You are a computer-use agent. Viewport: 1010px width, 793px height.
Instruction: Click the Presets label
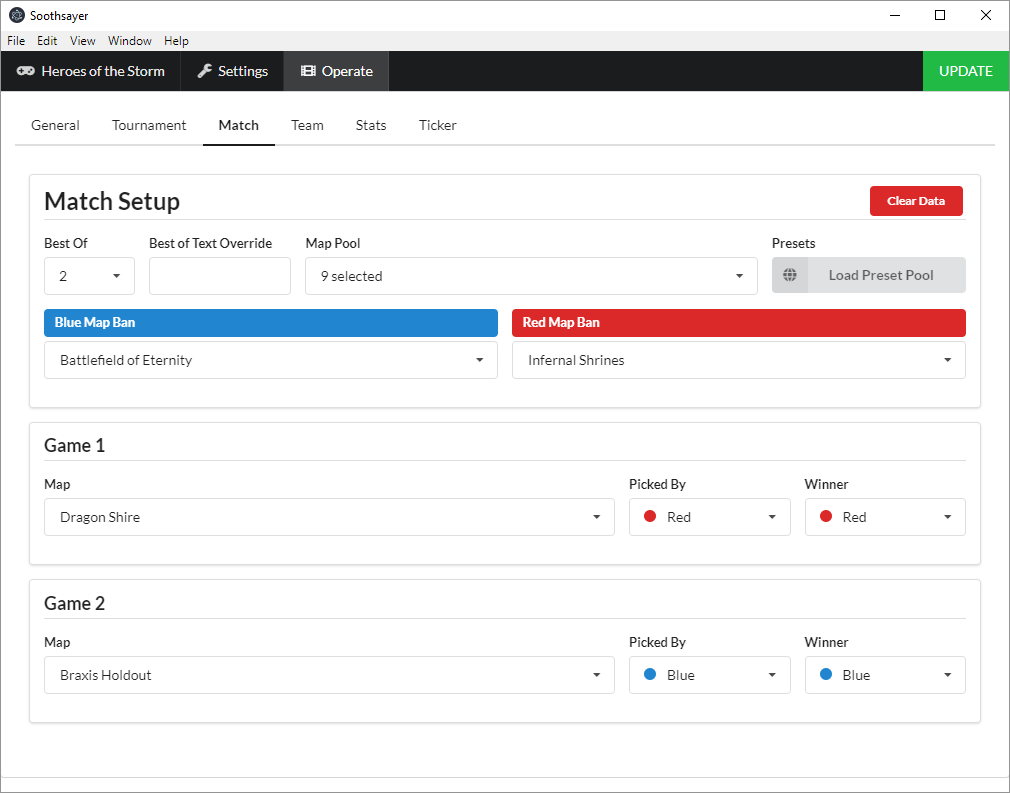[x=794, y=244]
